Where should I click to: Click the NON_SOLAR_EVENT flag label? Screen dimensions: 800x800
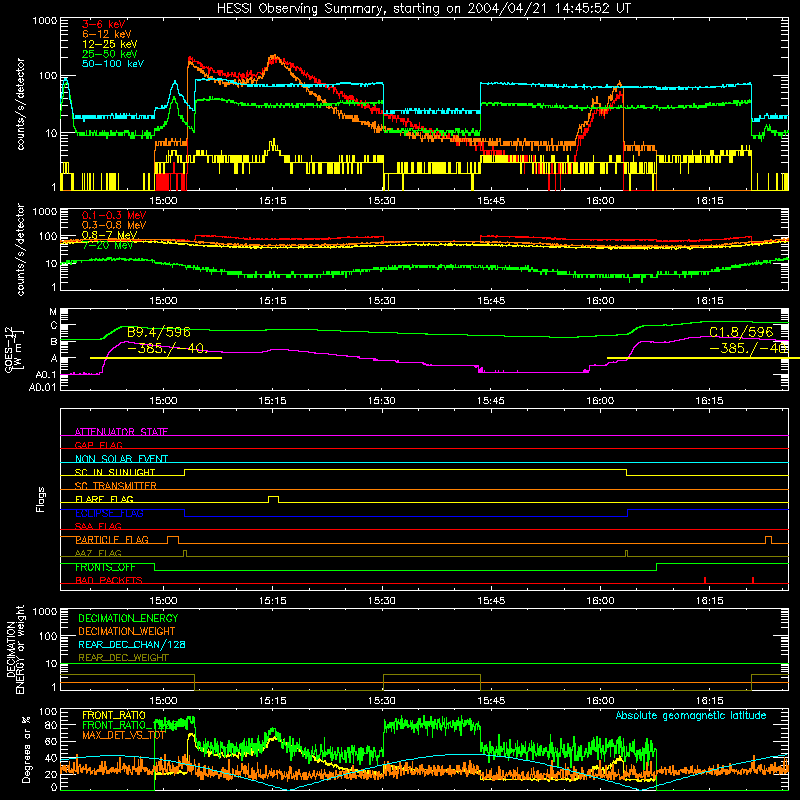pos(121,459)
